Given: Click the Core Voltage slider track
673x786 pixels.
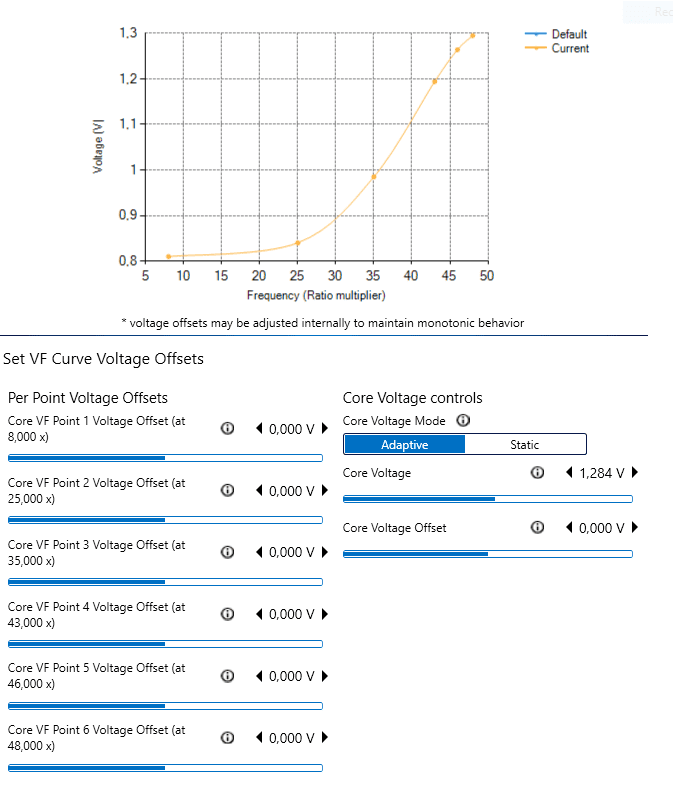Looking at the screenshot, I should pos(488,499).
